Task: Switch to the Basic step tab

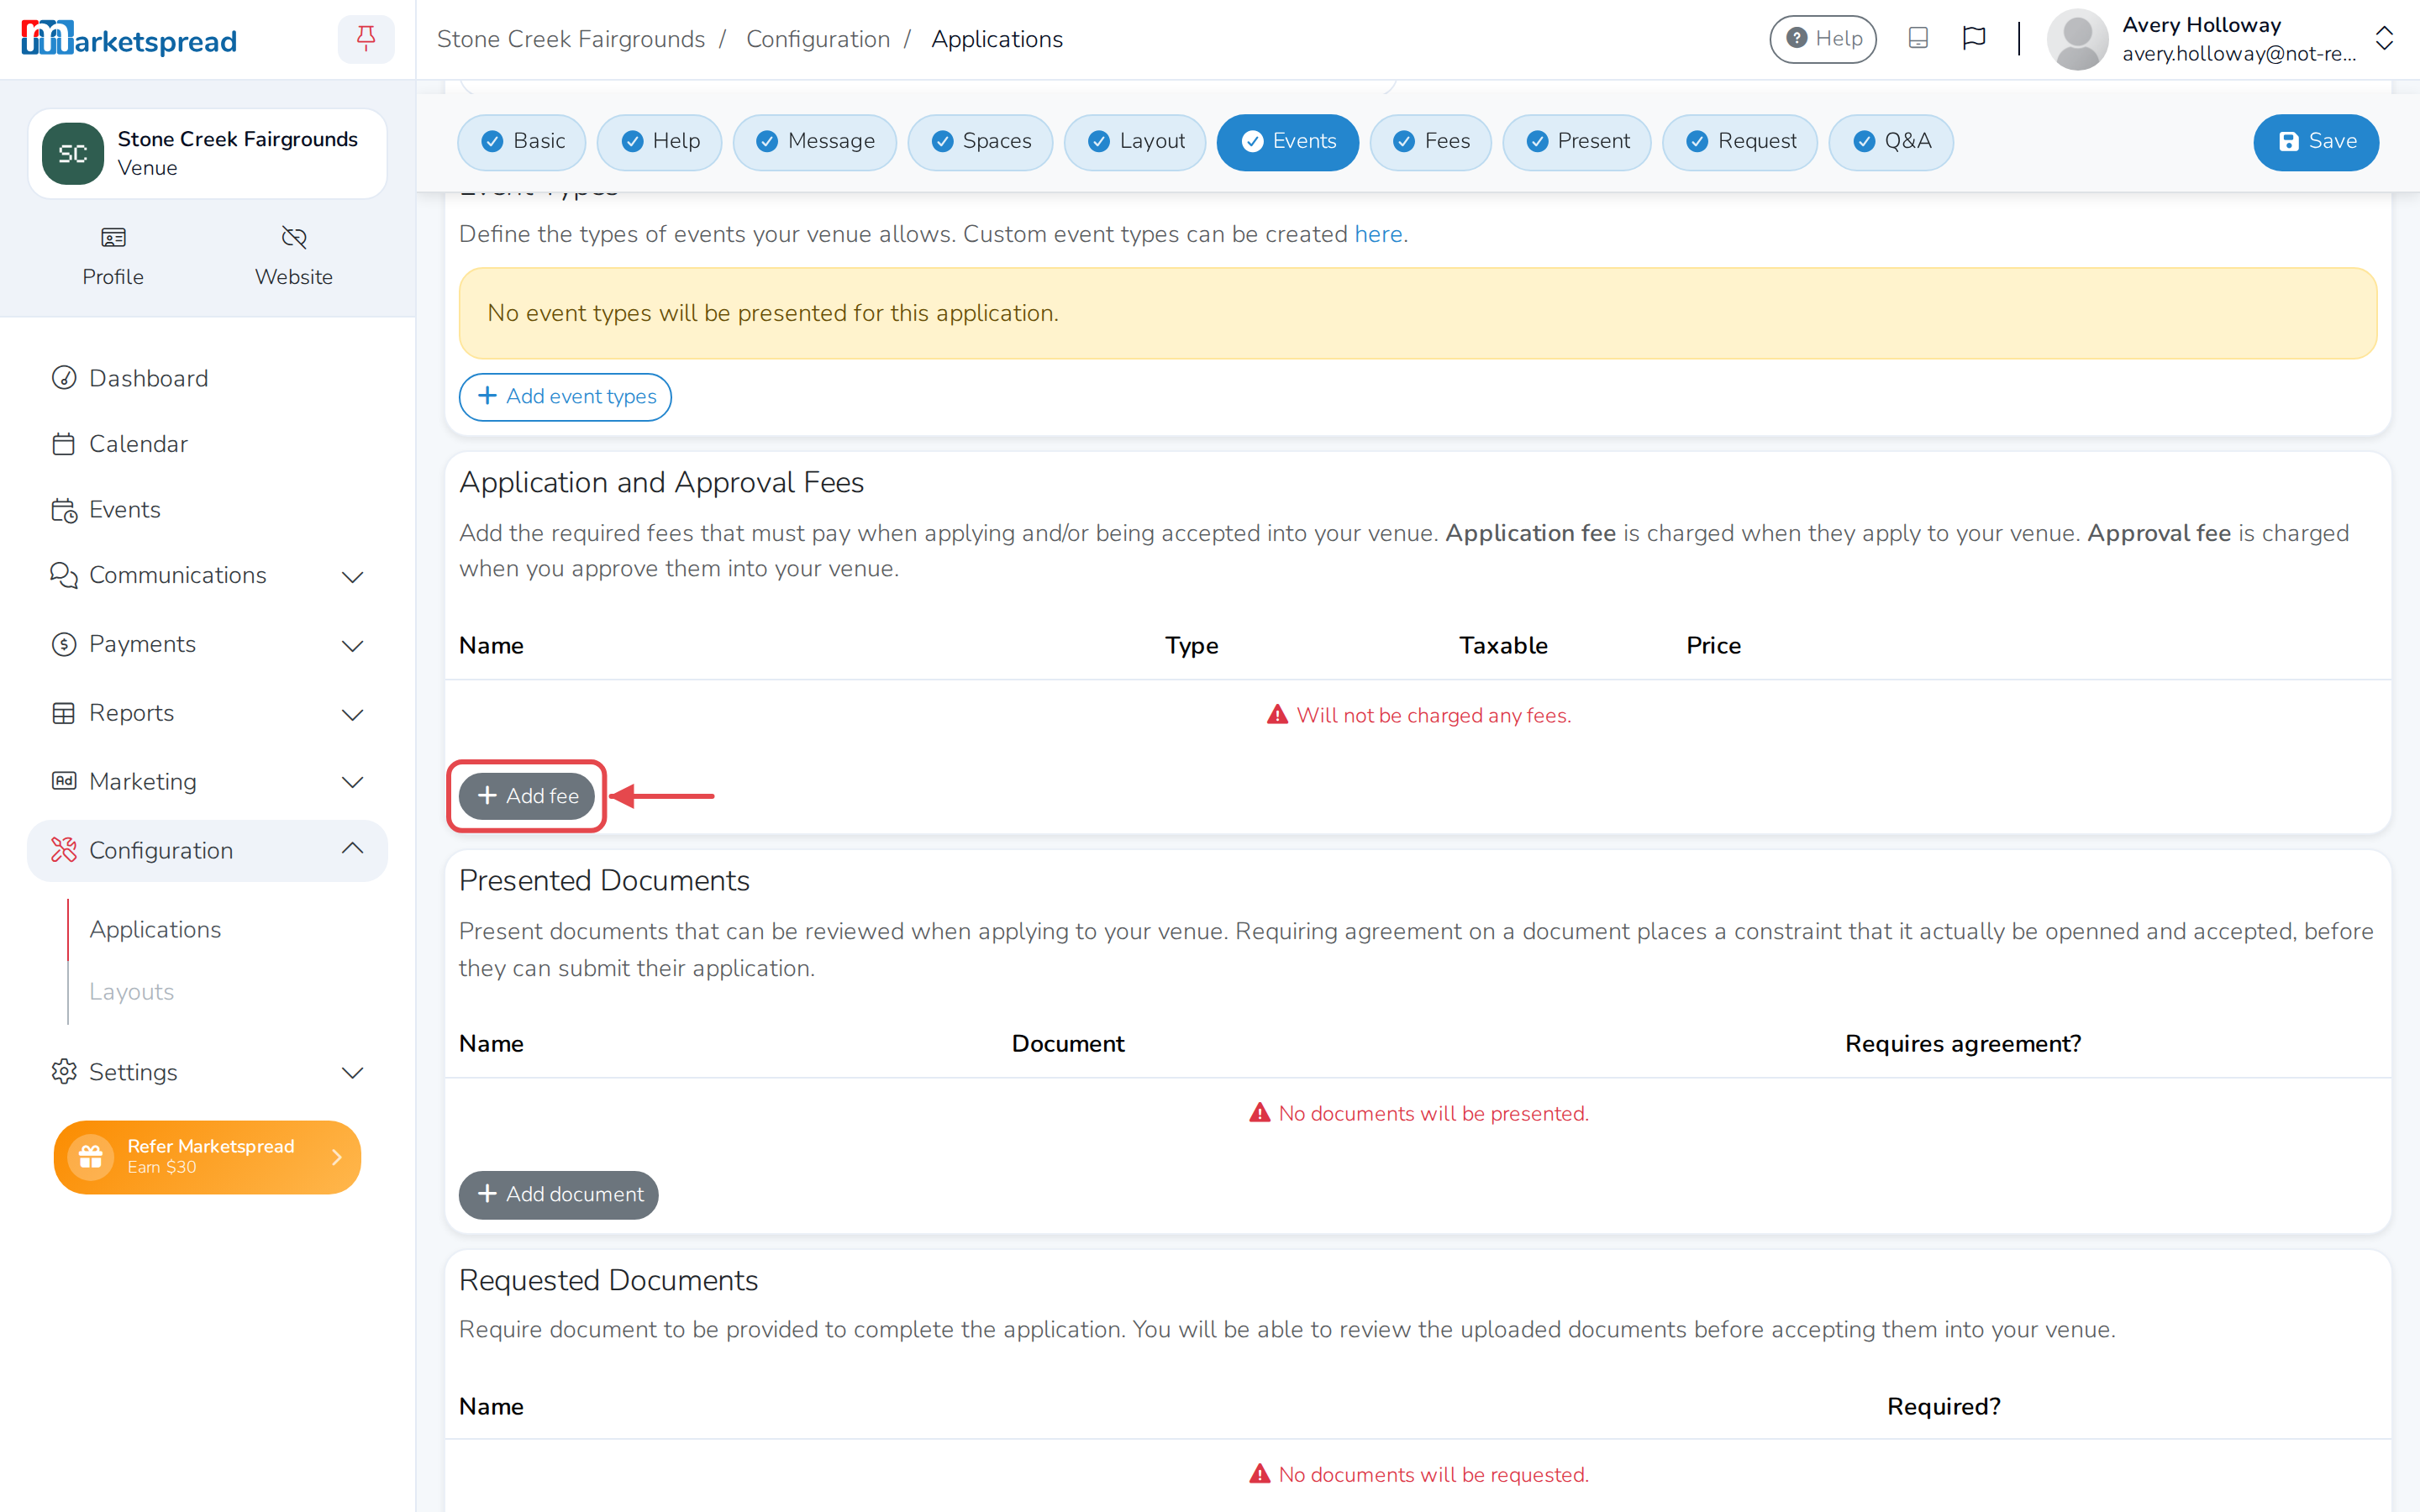Action: coord(522,142)
